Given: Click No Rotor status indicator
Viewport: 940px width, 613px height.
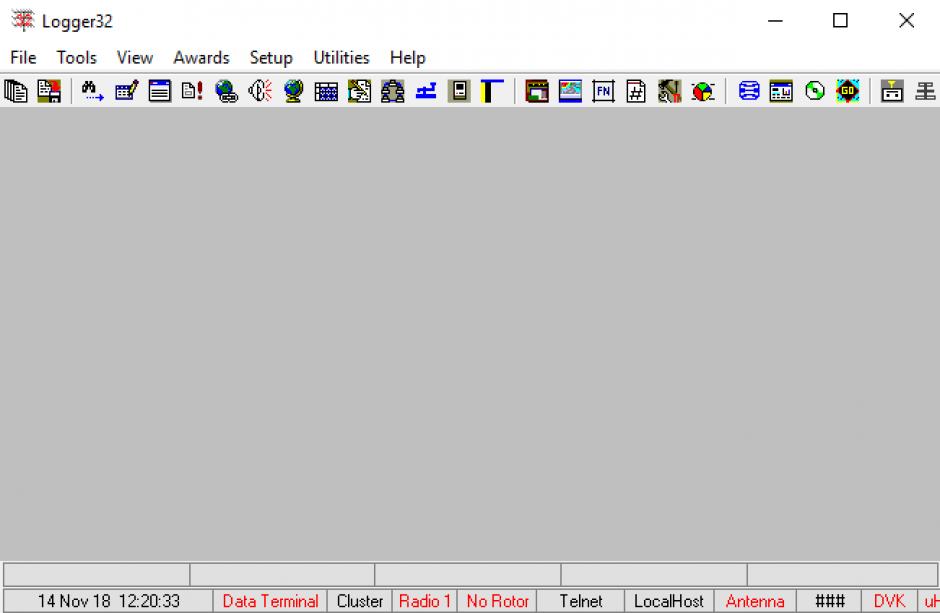Looking at the screenshot, I should coord(498,601).
